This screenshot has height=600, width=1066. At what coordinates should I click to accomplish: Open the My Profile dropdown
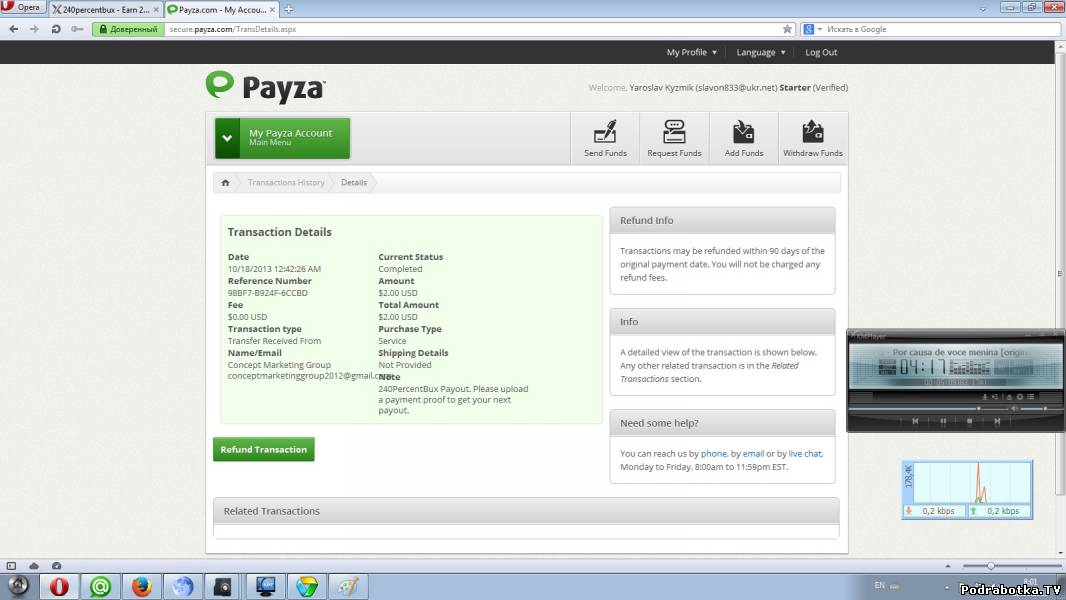[691, 52]
